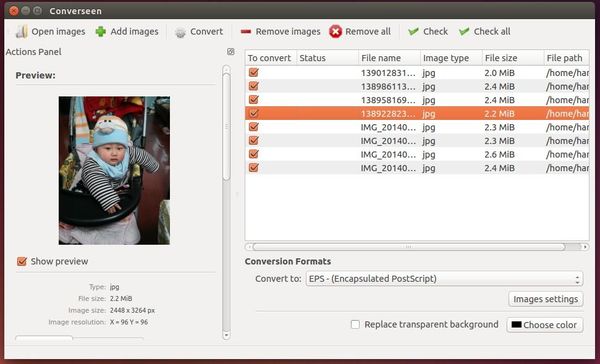Click the 2.6 MiB file size cell
Screen dimensions: 600x364
(x=499, y=154)
